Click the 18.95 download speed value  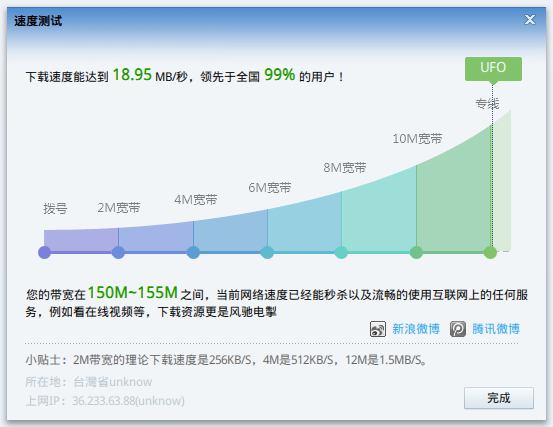[132, 75]
